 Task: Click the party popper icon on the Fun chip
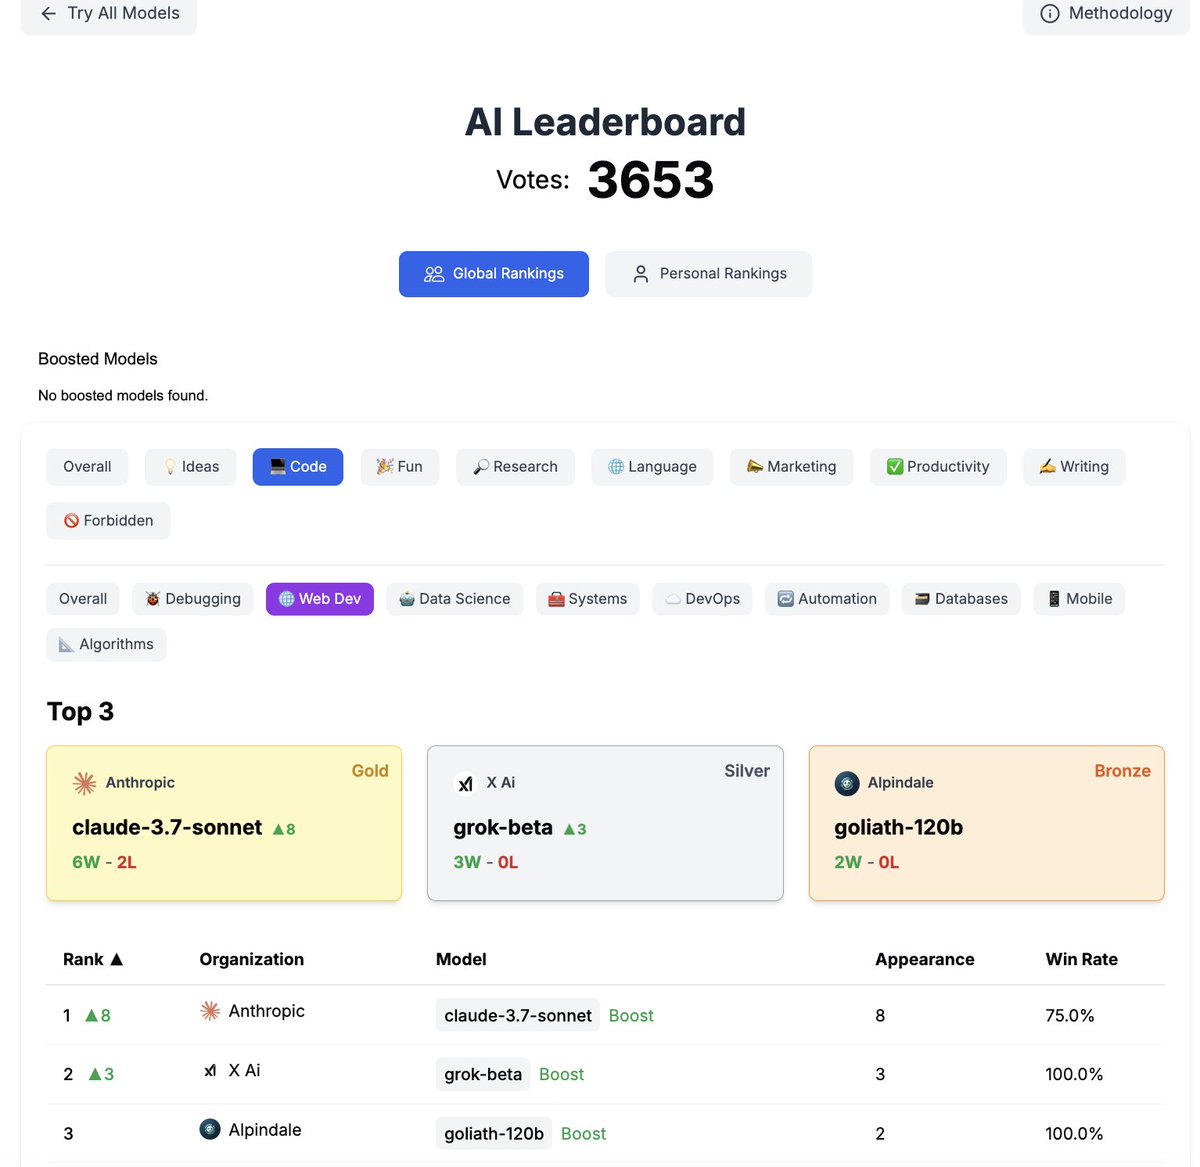pos(385,467)
